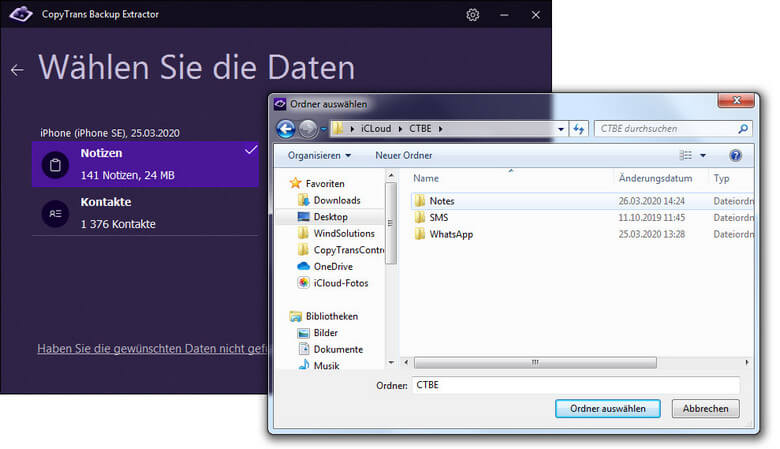Screen dimensions: 780x449
Task: Open Downloads in the Favoriten list
Action: 337,200
